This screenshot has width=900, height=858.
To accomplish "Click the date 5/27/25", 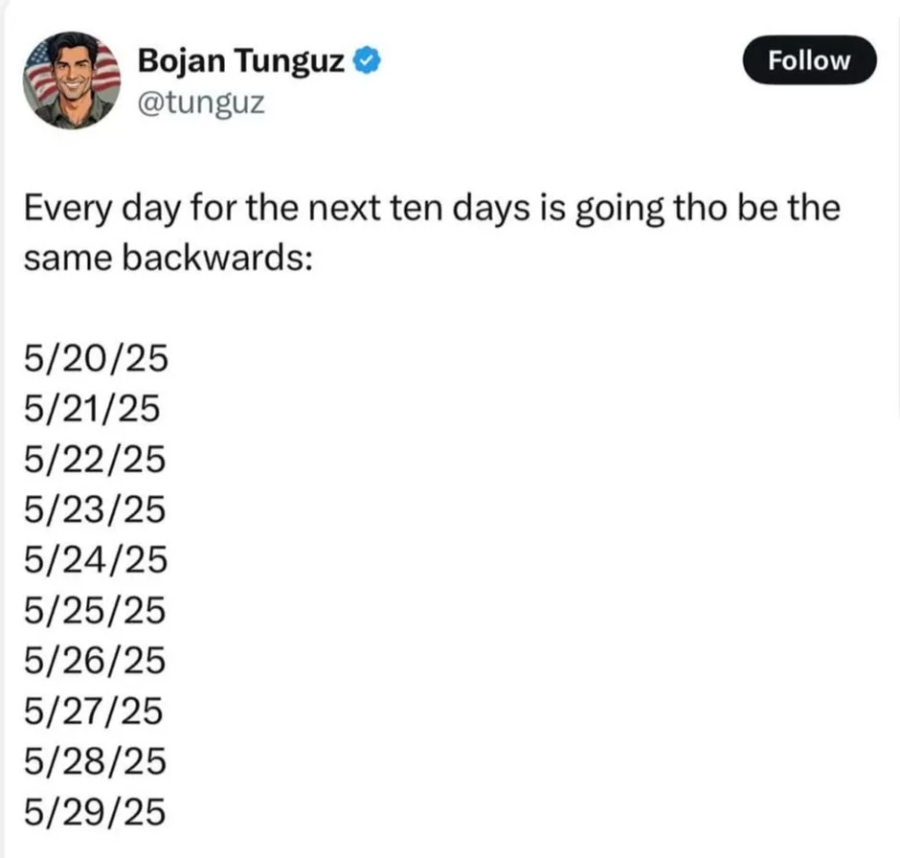I will pyautogui.click(x=97, y=711).
